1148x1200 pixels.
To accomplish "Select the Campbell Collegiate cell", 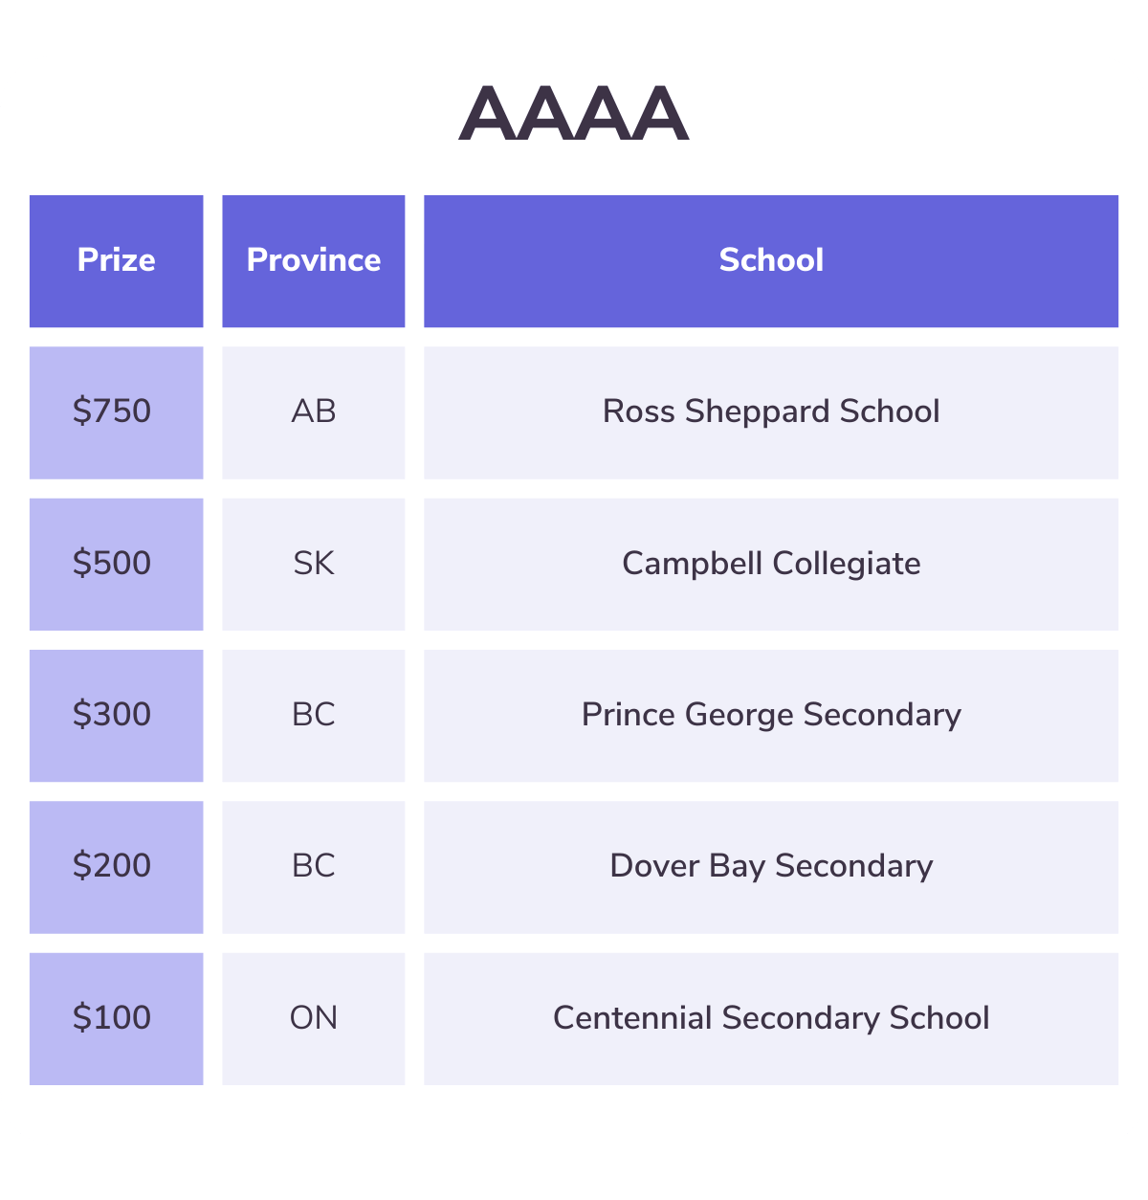I will pos(770,564).
